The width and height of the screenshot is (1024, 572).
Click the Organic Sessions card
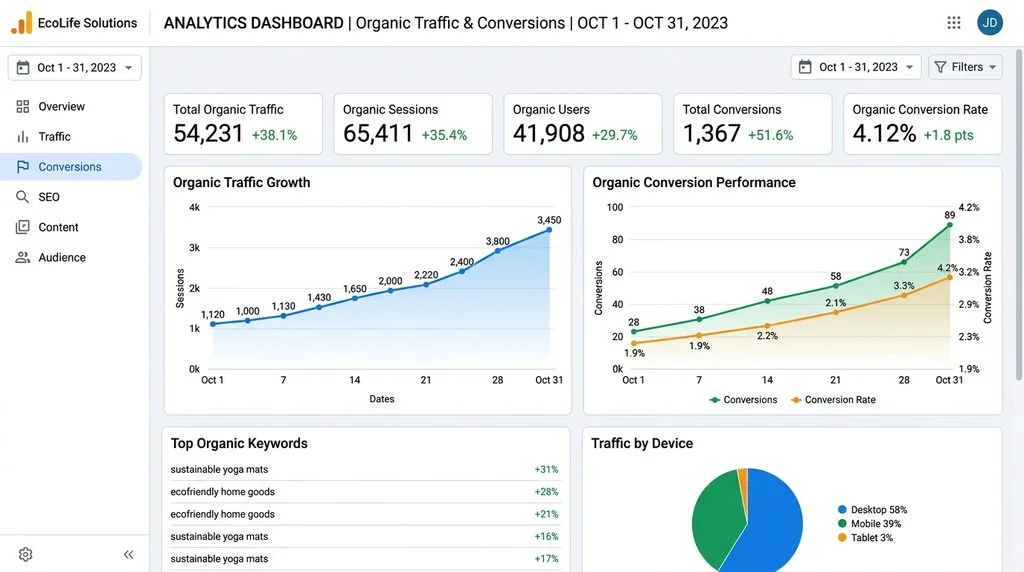pos(413,124)
